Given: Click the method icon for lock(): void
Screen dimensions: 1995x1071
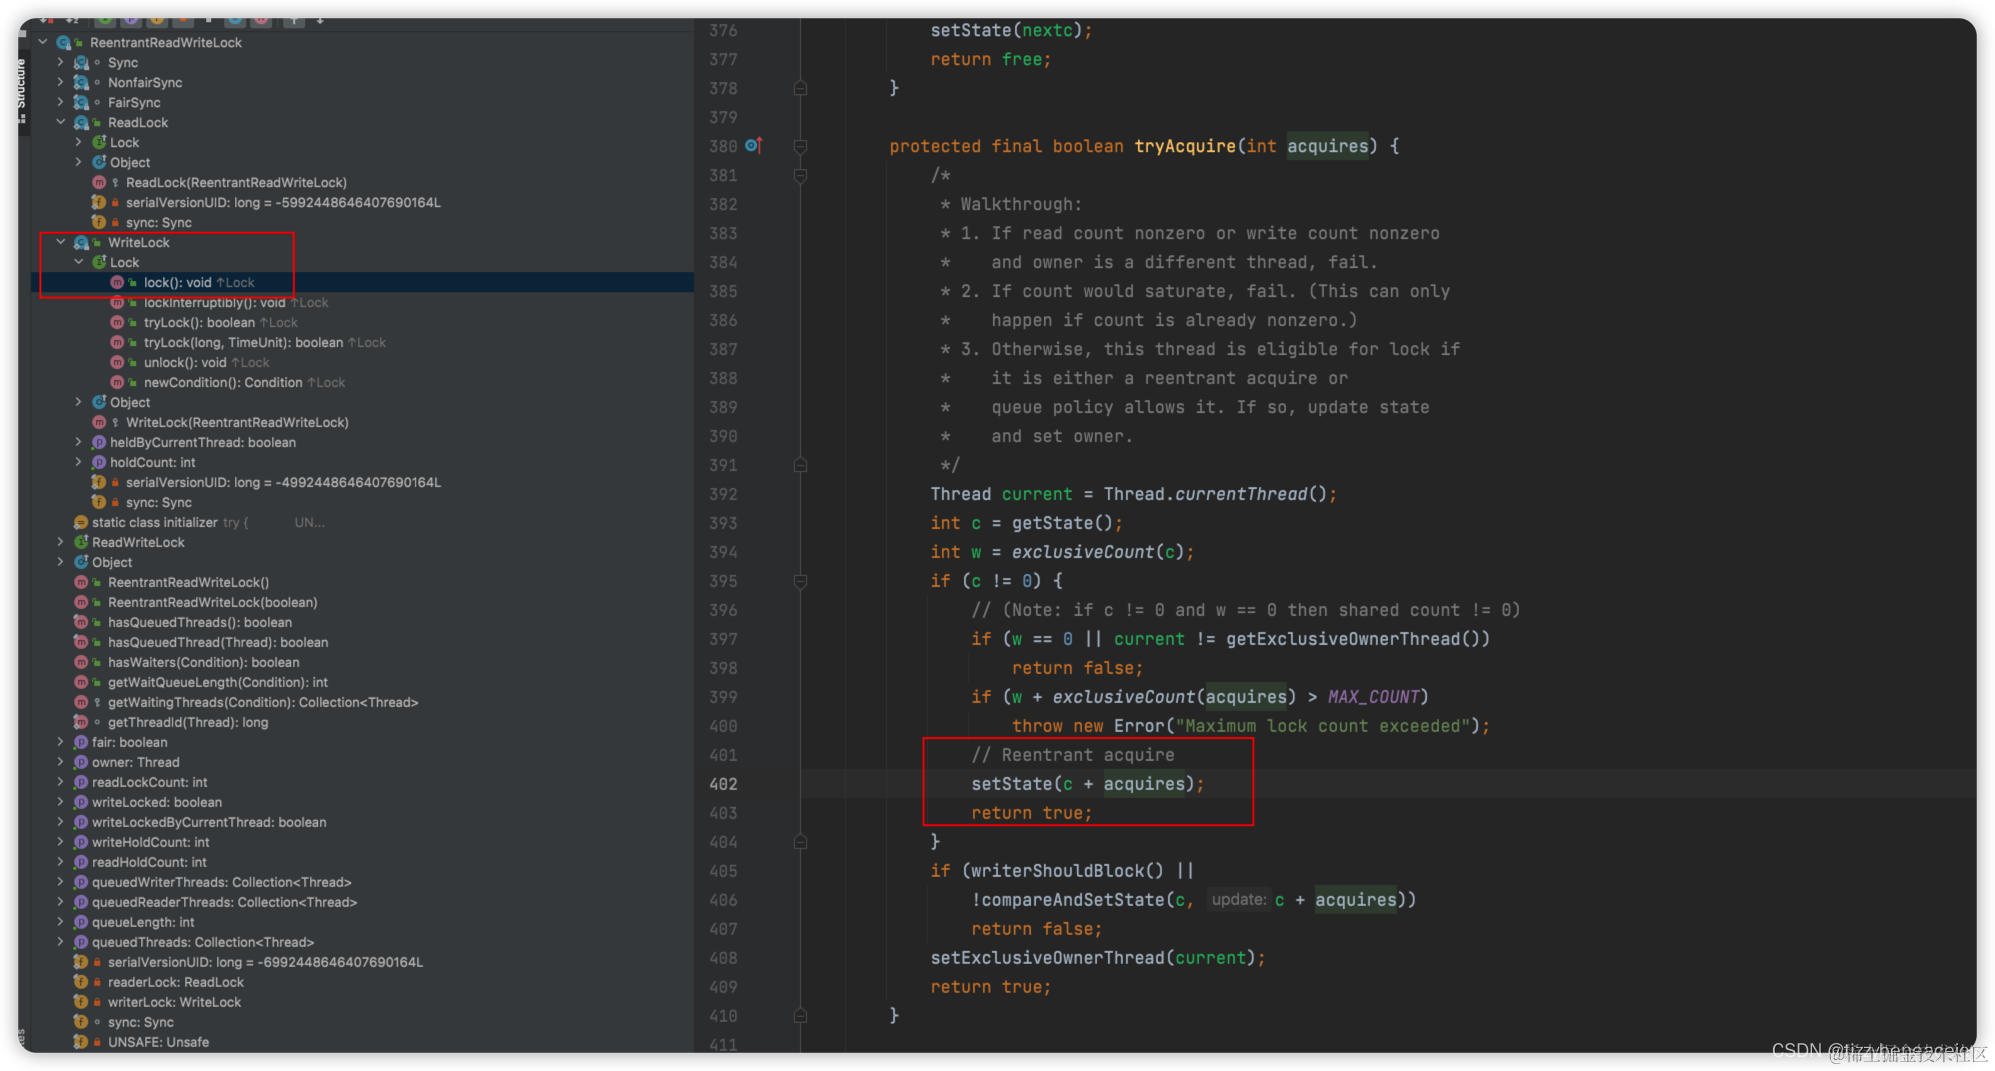Looking at the screenshot, I should [x=117, y=283].
